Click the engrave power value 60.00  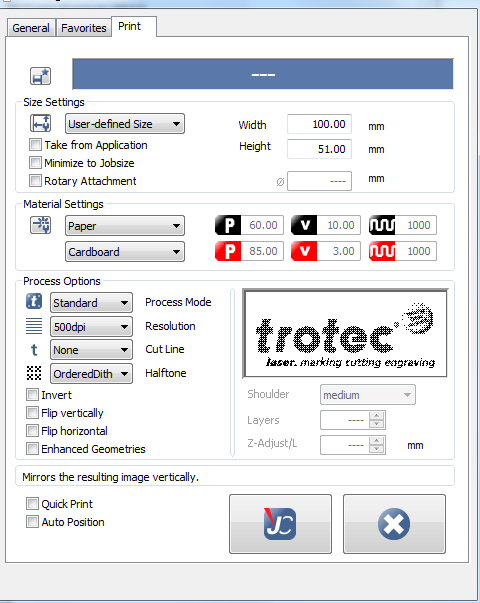coord(262,225)
